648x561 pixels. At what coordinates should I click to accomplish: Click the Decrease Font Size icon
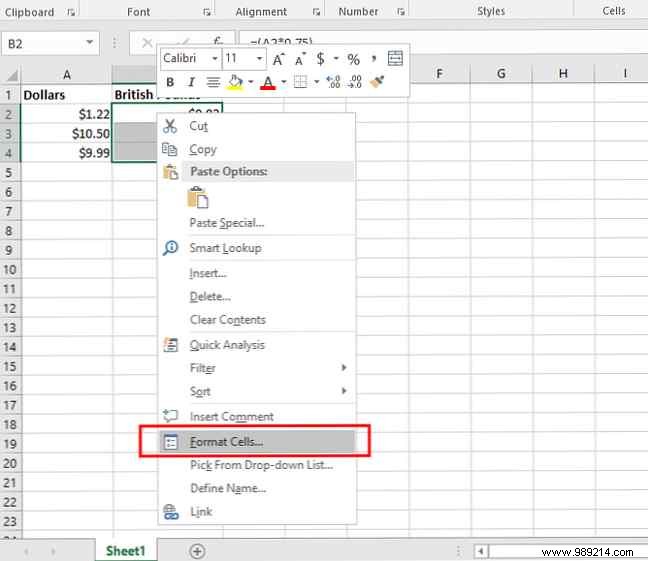300,59
